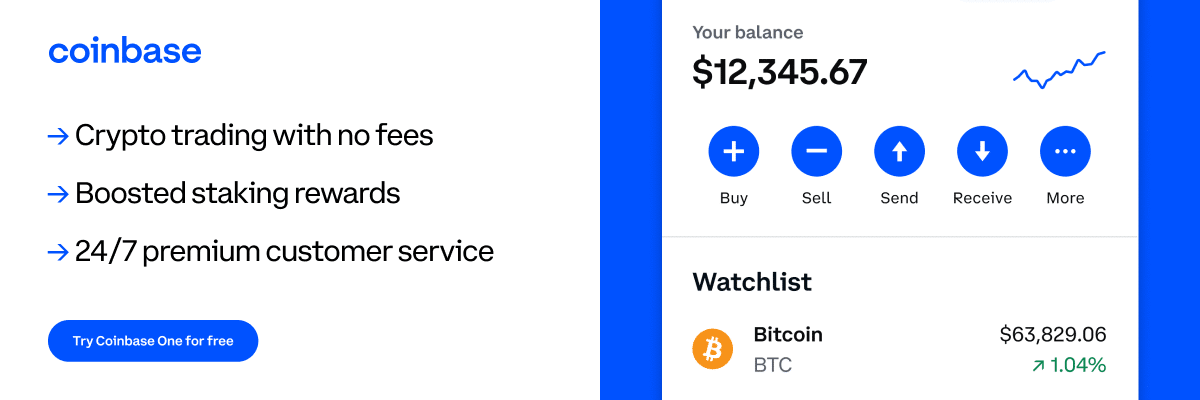Click the orange Bitcoin logo icon

point(713,349)
